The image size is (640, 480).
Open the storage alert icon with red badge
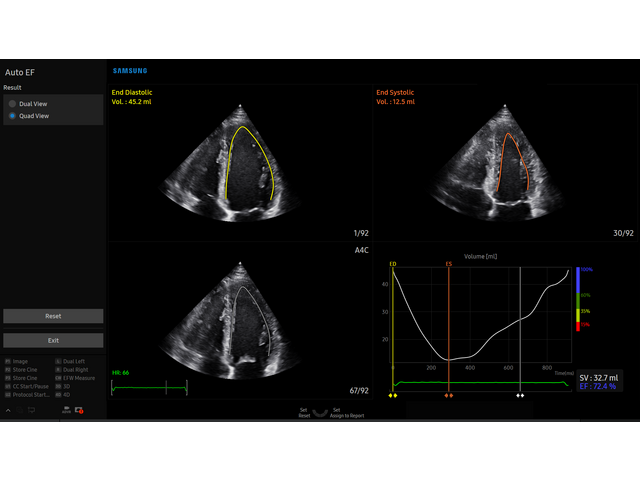79,410
